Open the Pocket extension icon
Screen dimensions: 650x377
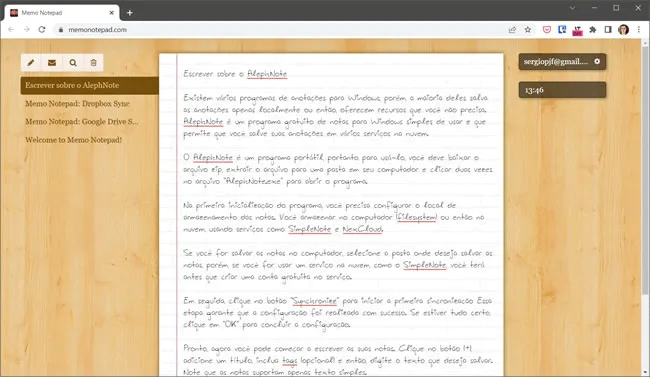pos(547,29)
